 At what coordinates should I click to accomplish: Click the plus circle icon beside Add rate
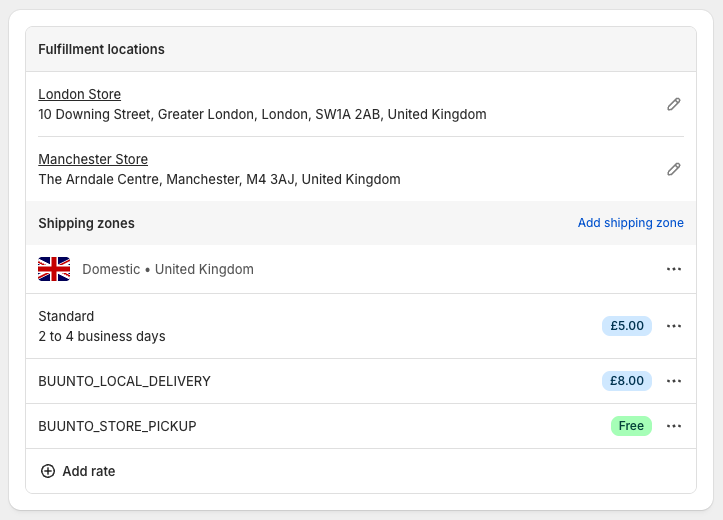pyautogui.click(x=48, y=471)
